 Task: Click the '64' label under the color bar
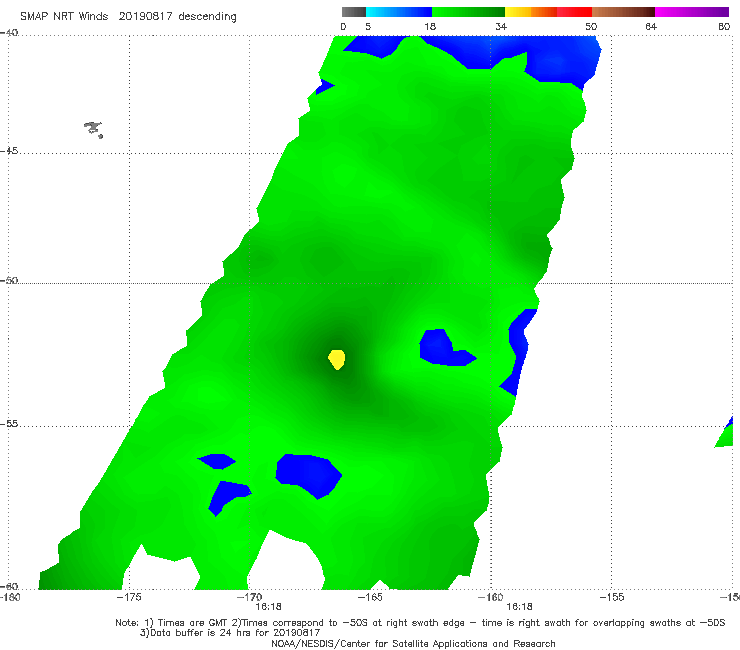[651, 26]
